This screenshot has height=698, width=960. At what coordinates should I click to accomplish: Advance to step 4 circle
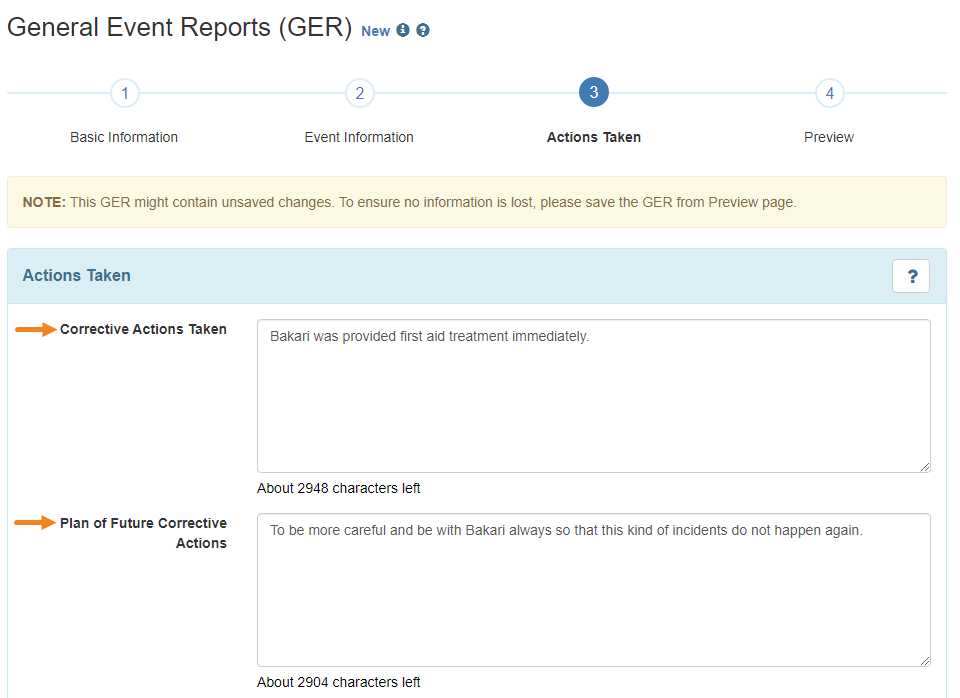830,93
